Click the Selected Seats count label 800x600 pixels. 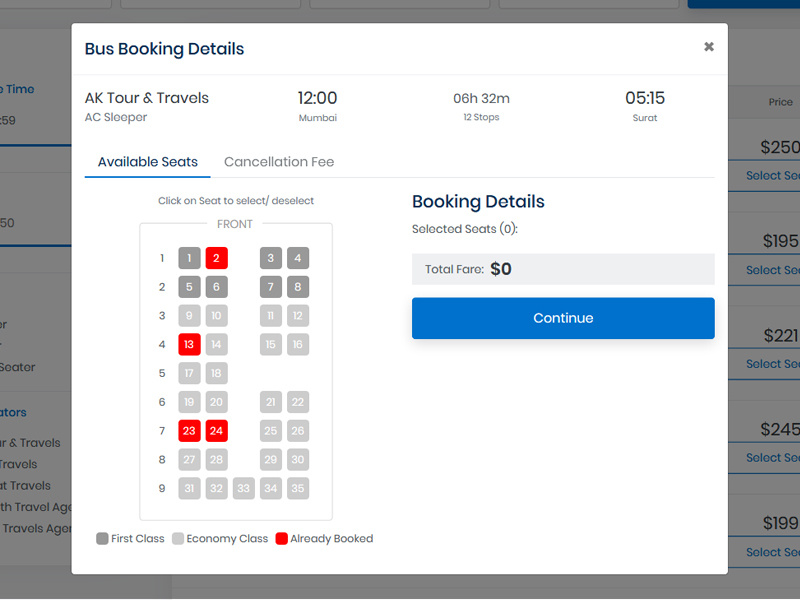click(x=466, y=229)
